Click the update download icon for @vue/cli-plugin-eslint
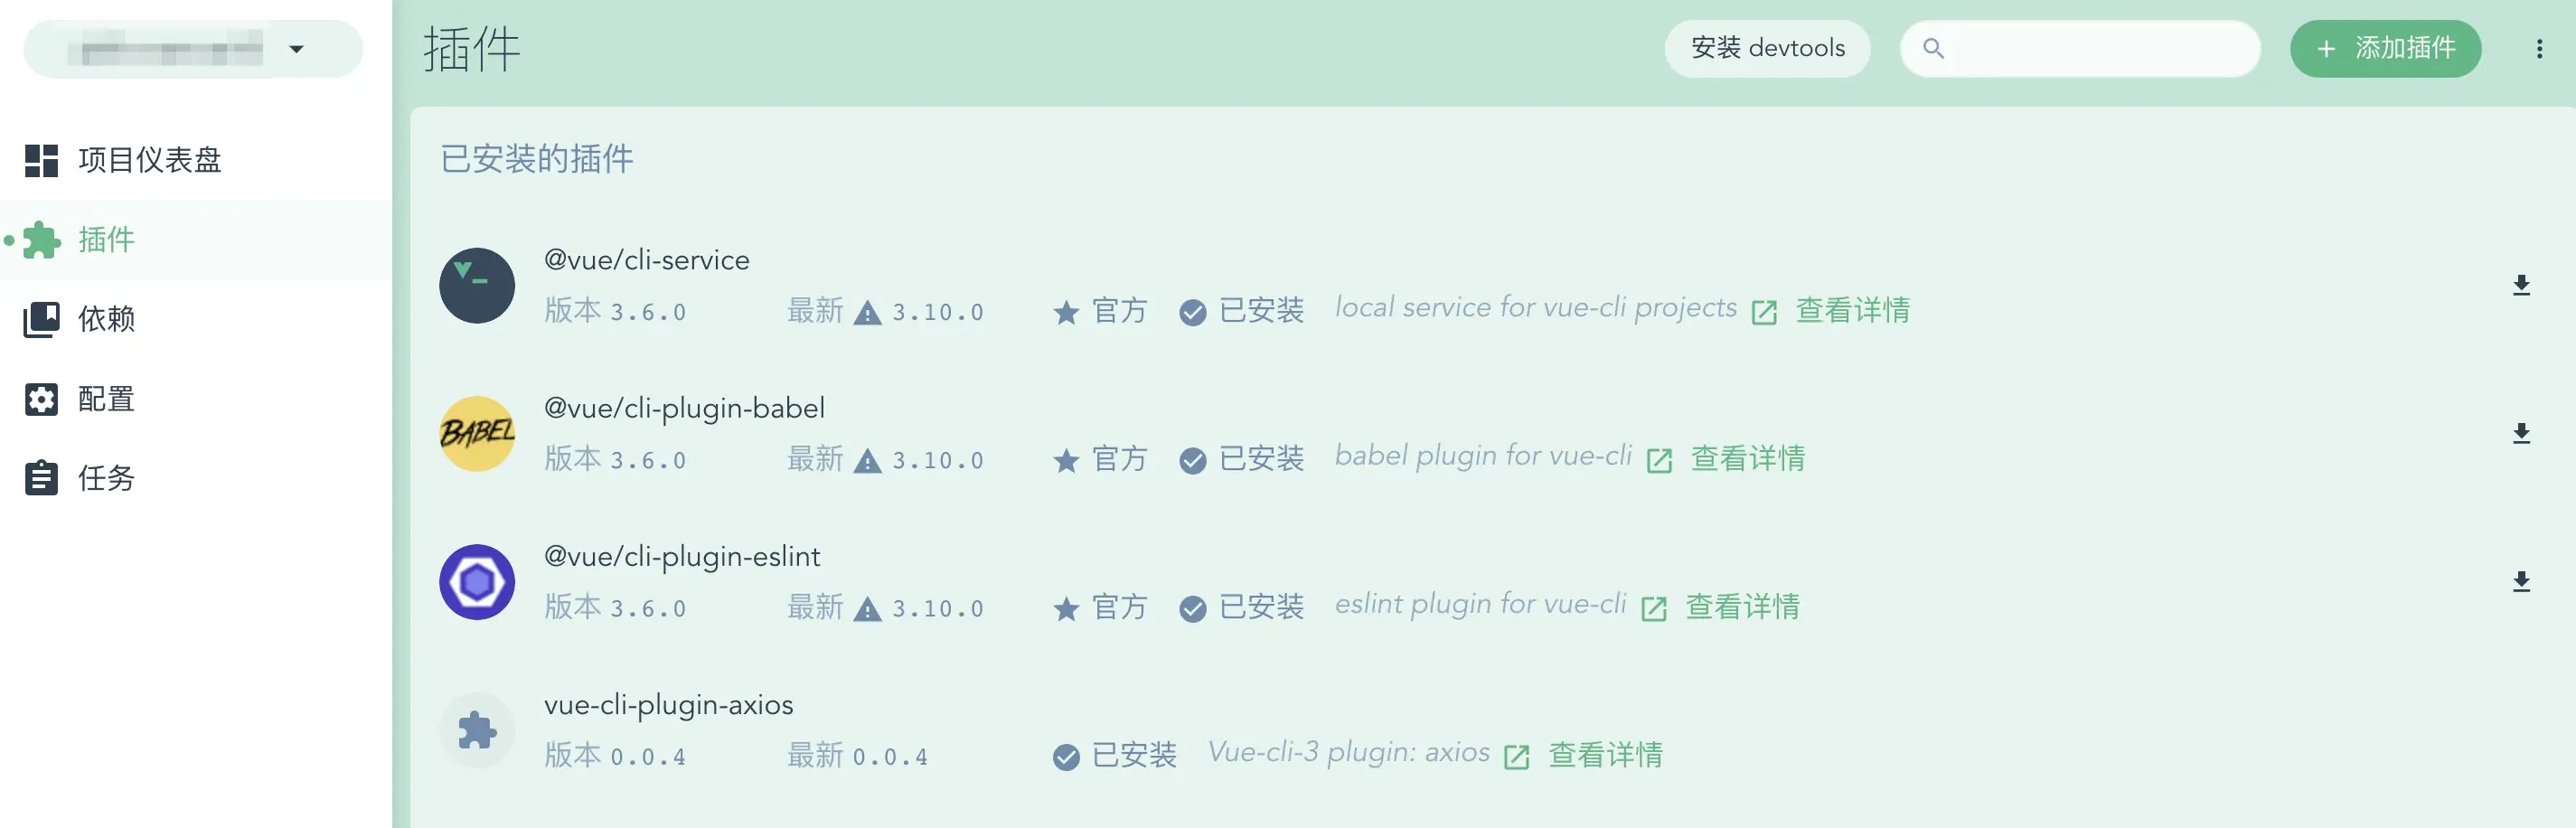2576x828 pixels. tap(2521, 582)
